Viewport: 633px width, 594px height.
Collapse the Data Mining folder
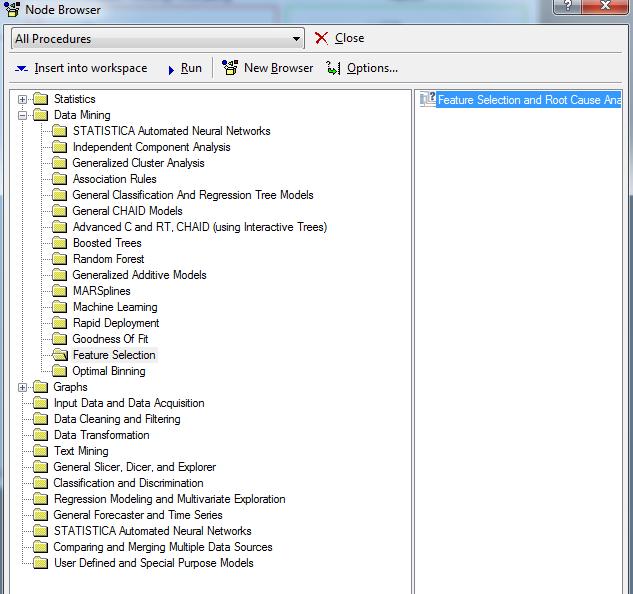tap(23, 115)
